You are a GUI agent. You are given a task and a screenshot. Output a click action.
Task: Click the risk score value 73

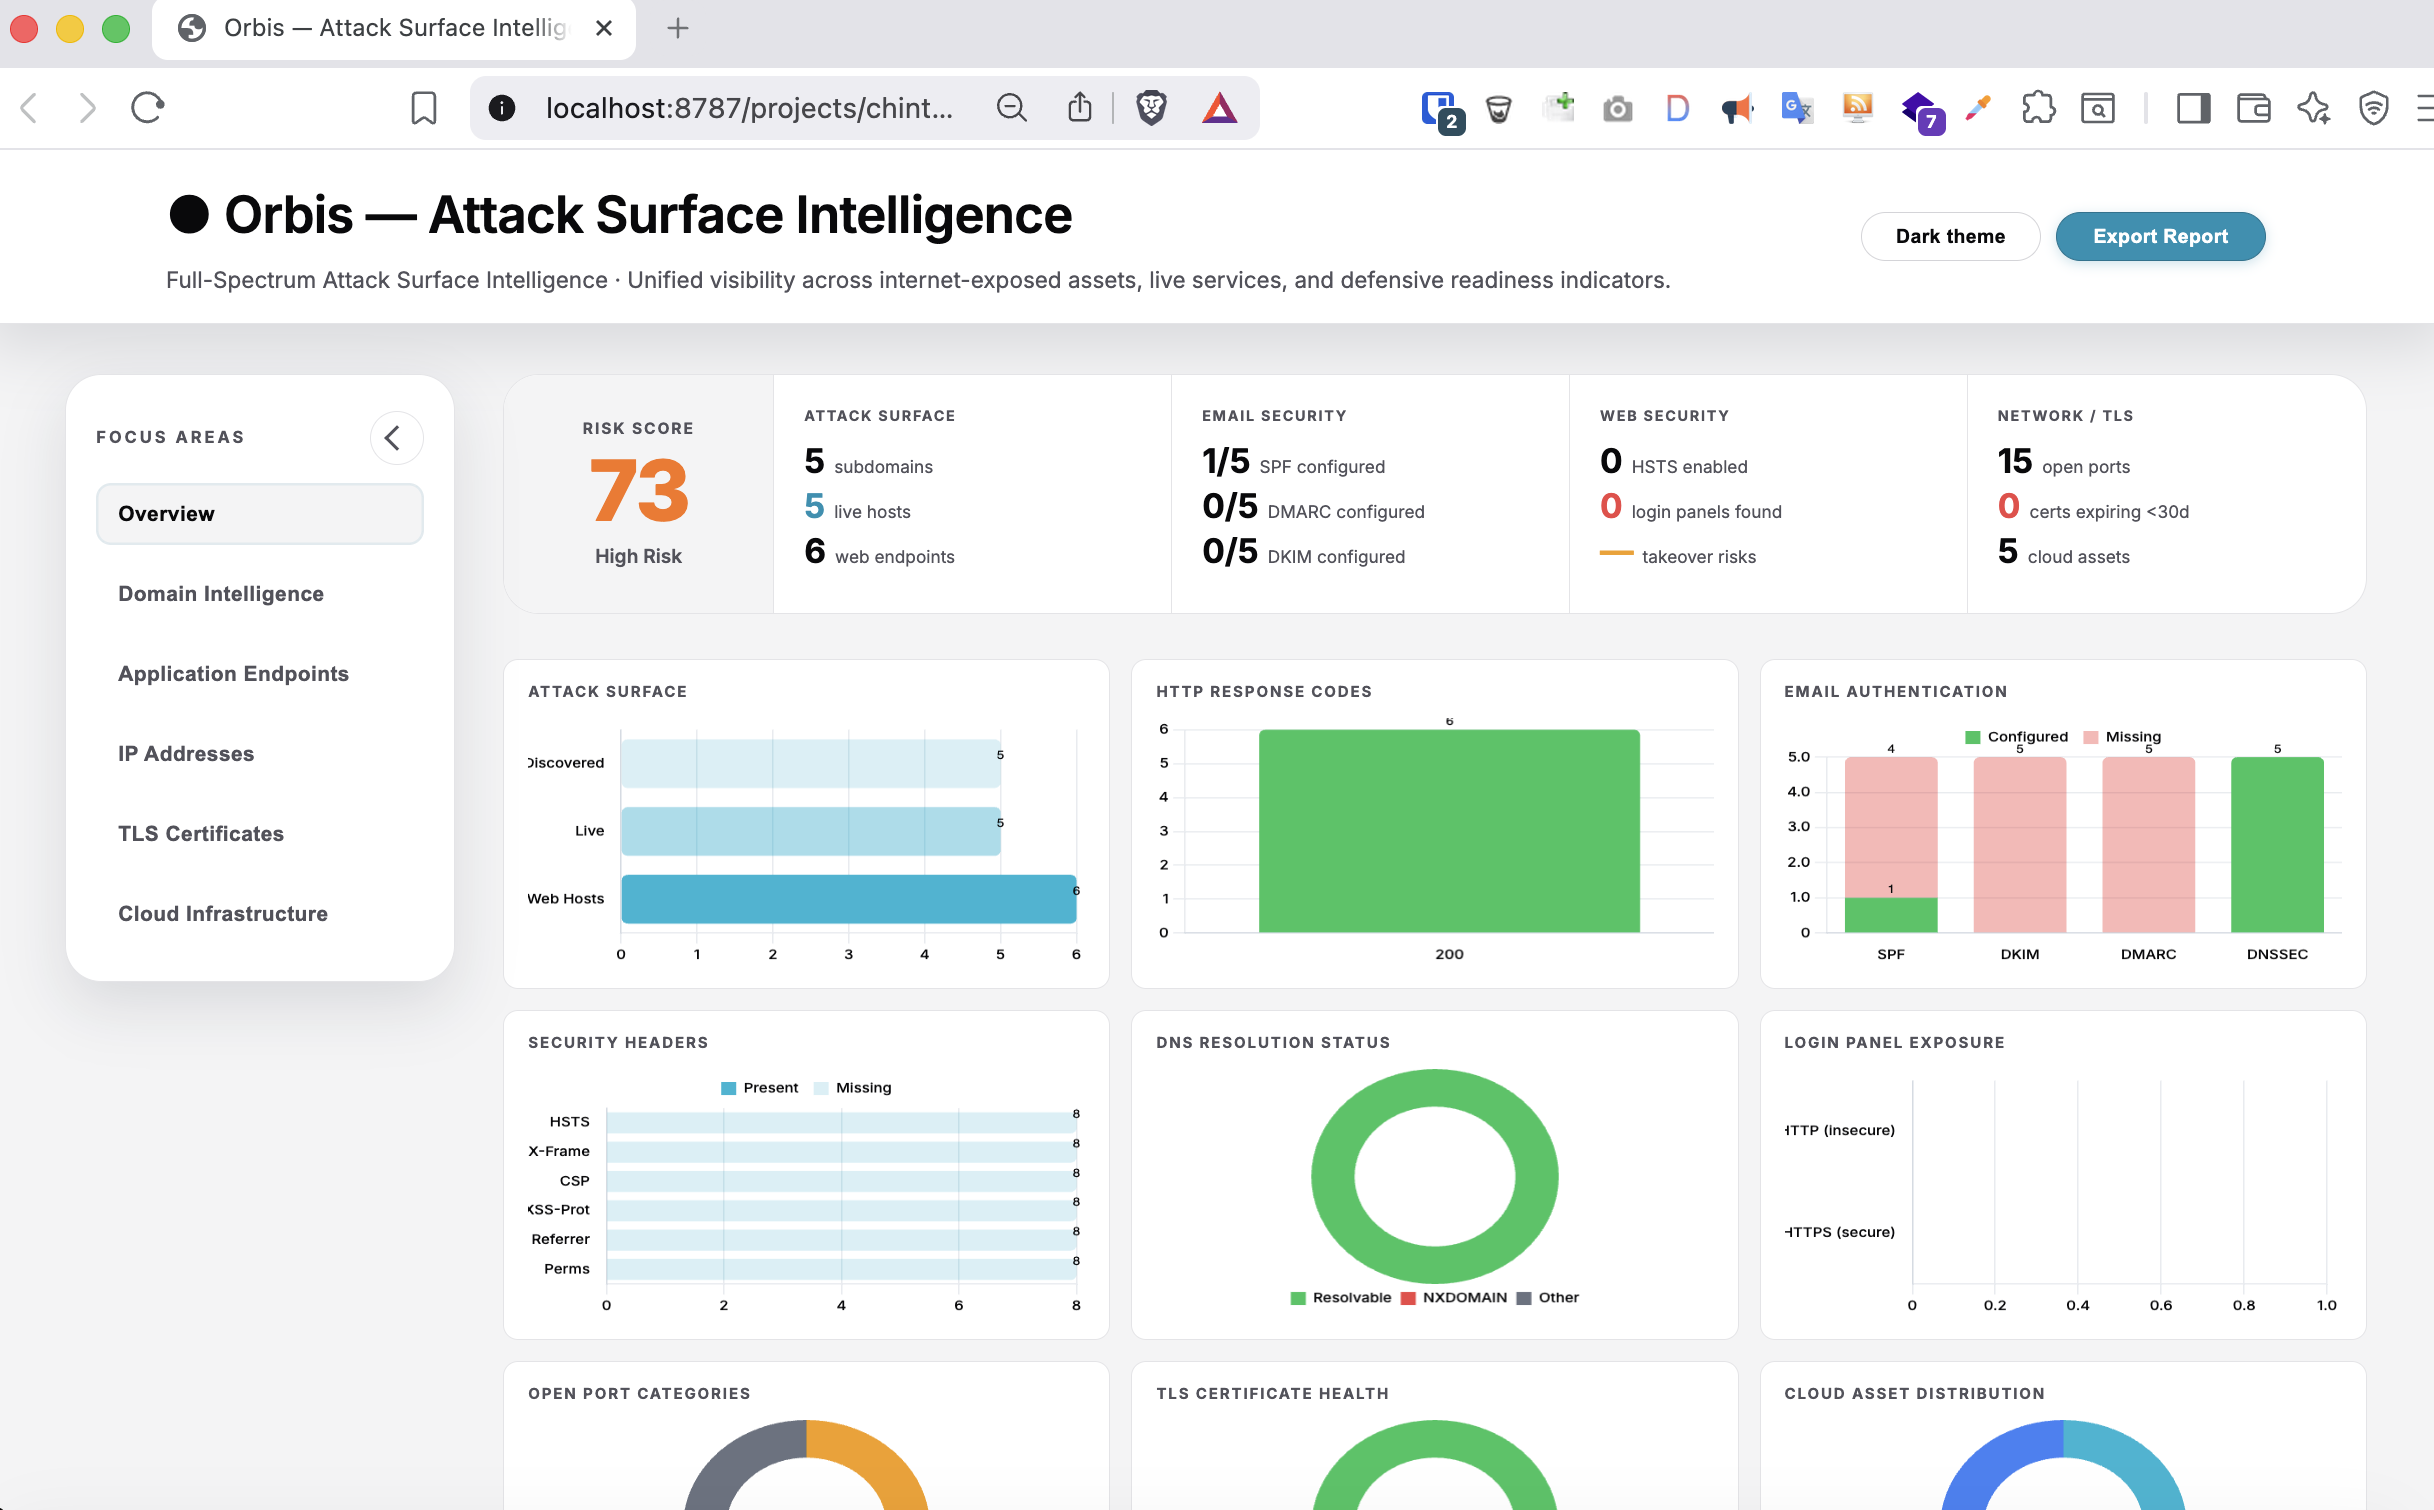(x=638, y=490)
